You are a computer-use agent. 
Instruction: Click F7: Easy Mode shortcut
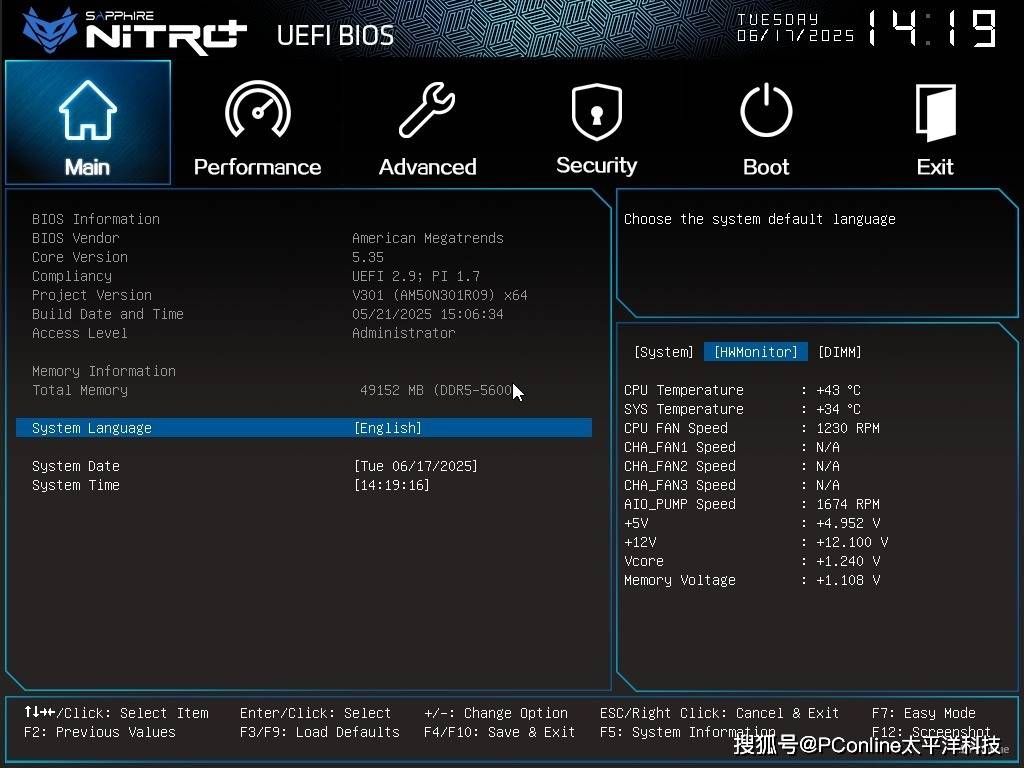[x=923, y=713]
